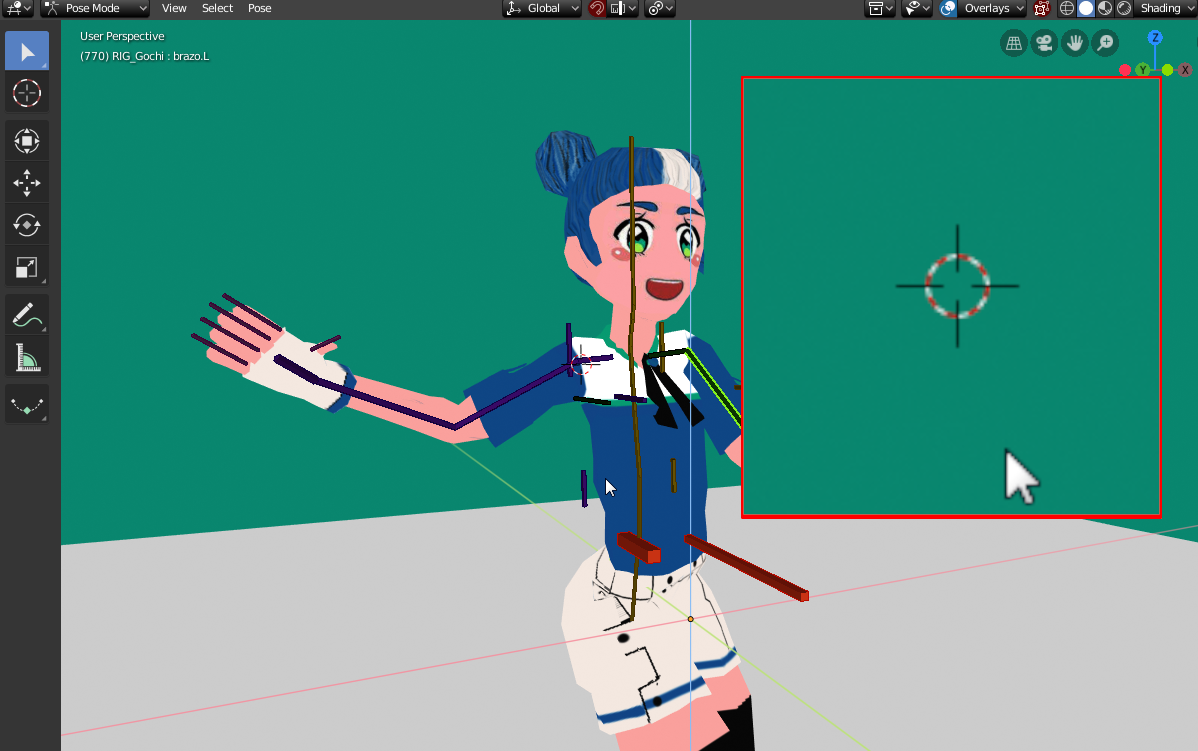Screen dimensions: 1198x751
Task: Open the Pose Mode selector
Action: pos(95,8)
